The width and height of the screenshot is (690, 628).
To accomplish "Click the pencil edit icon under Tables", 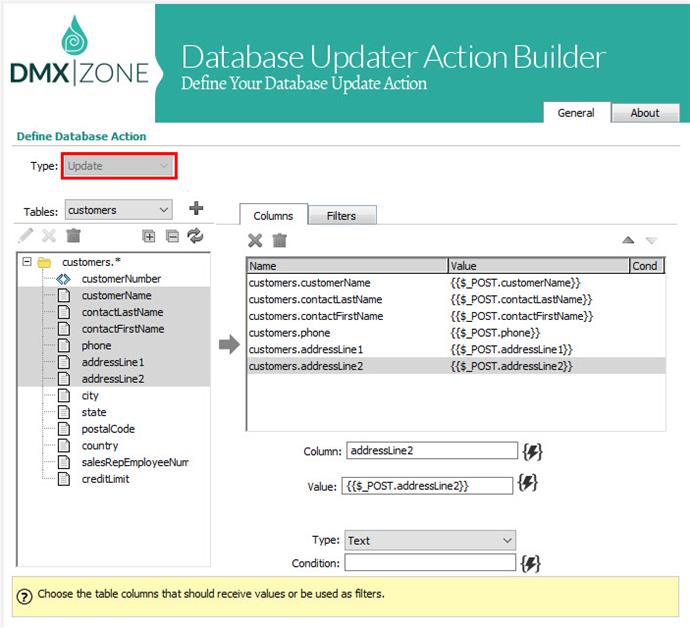I will tap(26, 236).
